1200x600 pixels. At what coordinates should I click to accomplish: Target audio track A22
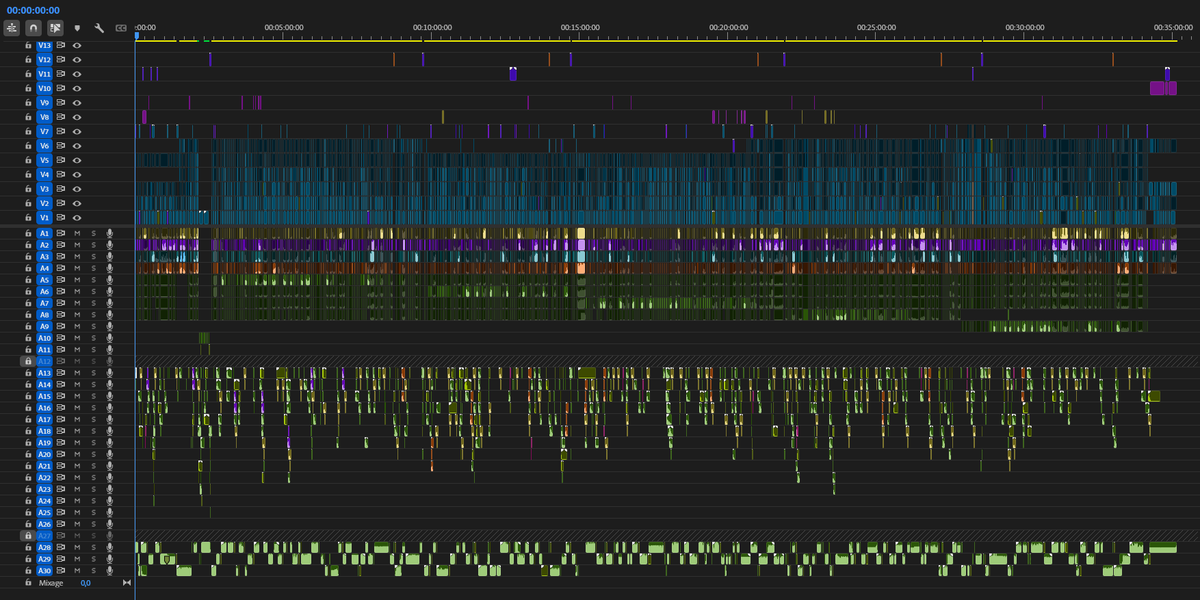pyautogui.click(x=44, y=478)
